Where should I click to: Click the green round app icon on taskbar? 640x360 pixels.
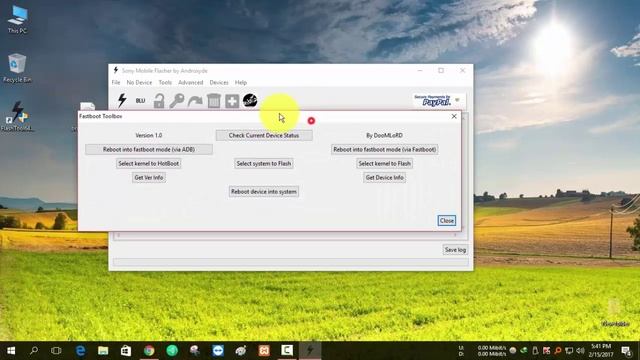(x=172, y=351)
